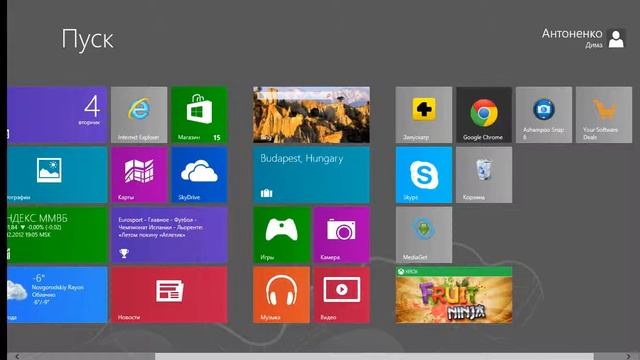Open the Fruit Ninja game tile
Screen dimensions: 640x360
pyautogui.click(x=454, y=295)
